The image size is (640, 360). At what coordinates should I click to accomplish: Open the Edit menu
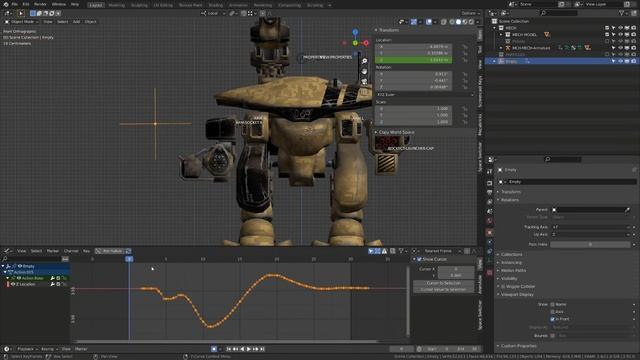click(x=26, y=4)
